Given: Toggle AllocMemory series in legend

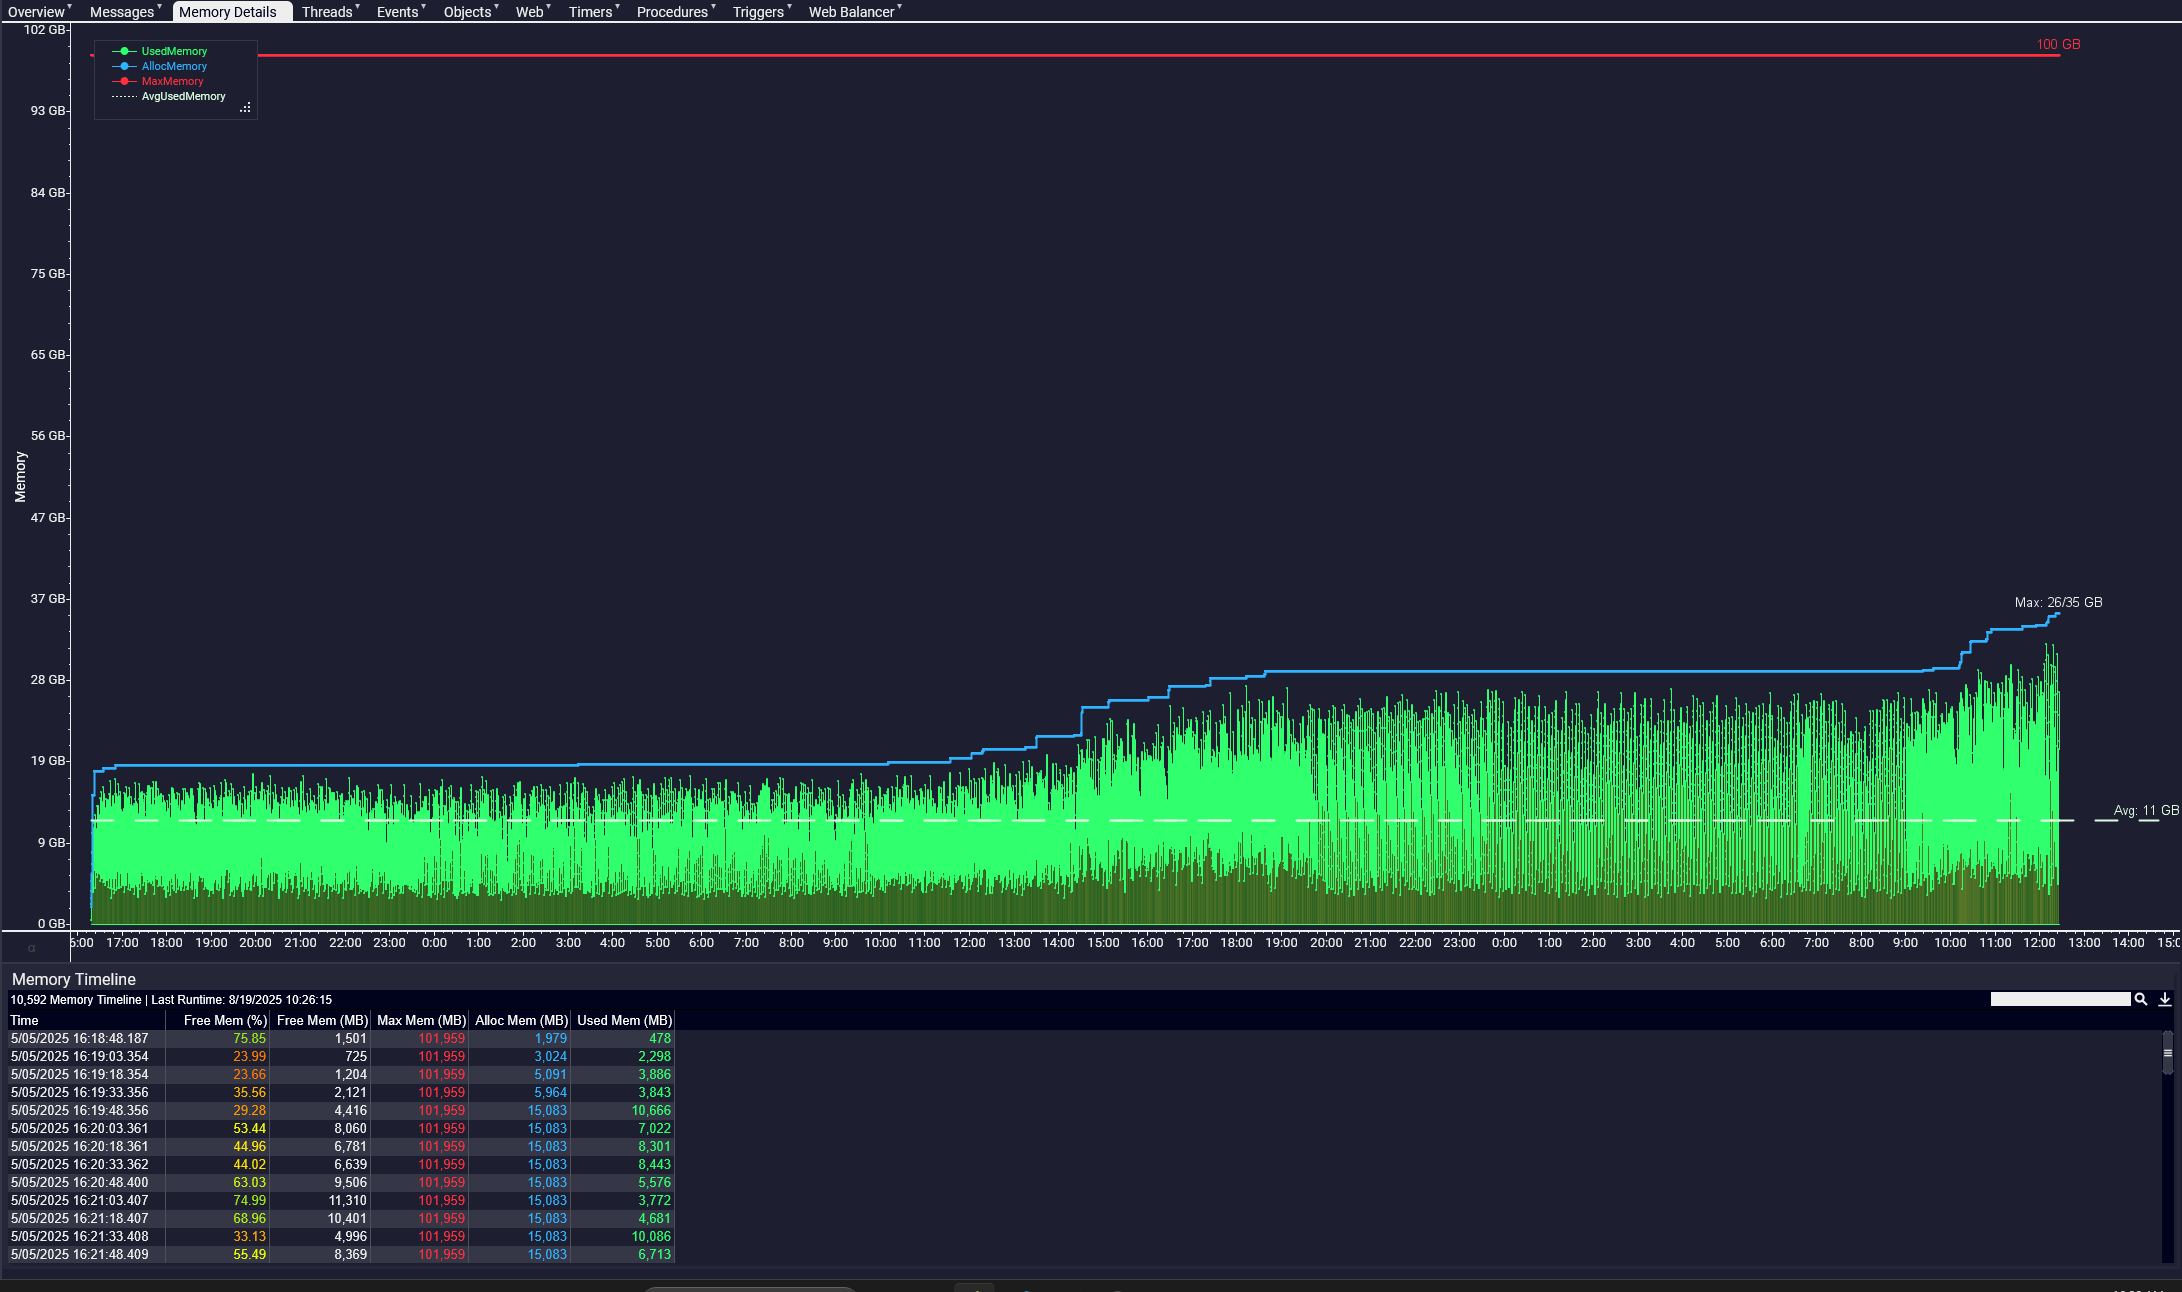Looking at the screenshot, I should (174, 66).
